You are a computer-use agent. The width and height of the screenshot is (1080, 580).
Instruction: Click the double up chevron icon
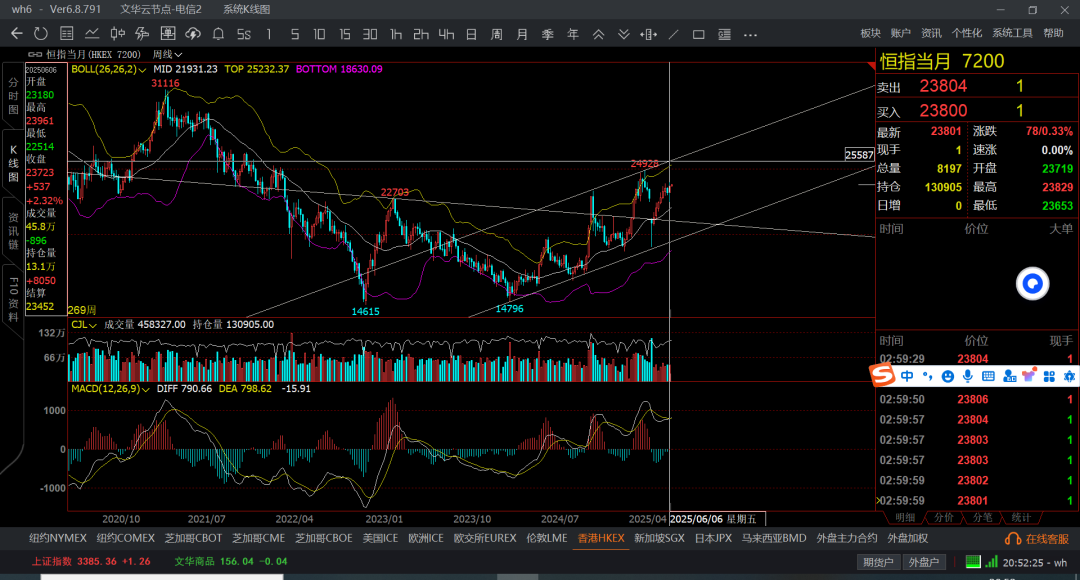point(599,34)
